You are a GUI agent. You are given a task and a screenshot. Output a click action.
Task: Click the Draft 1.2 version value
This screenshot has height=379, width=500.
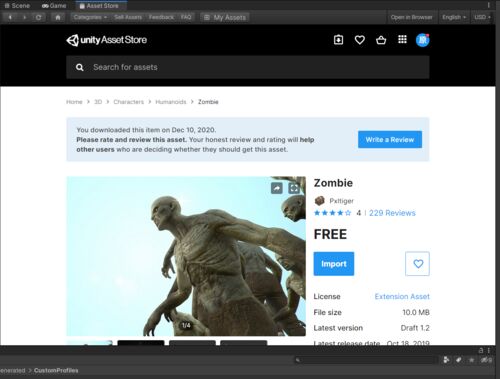tap(415, 328)
